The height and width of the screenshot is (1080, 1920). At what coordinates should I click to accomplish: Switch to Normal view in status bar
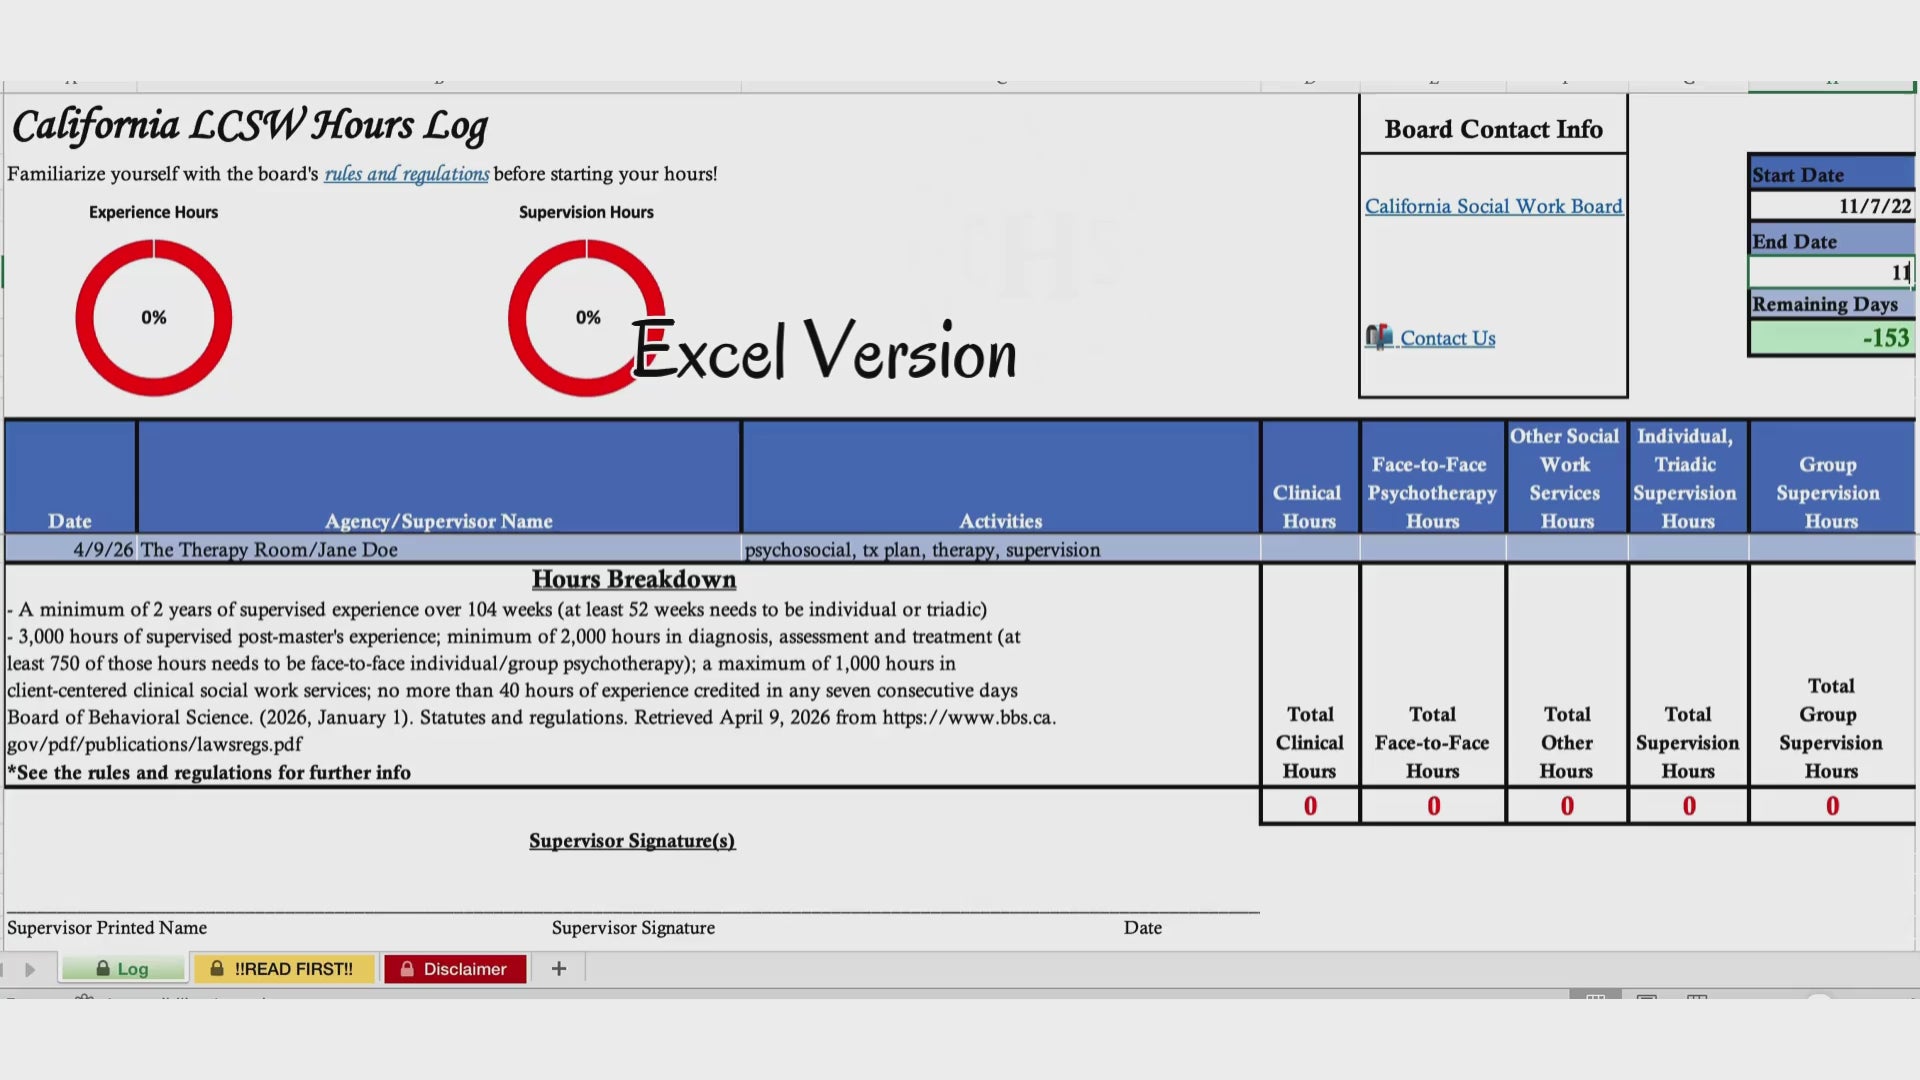(x=1596, y=997)
